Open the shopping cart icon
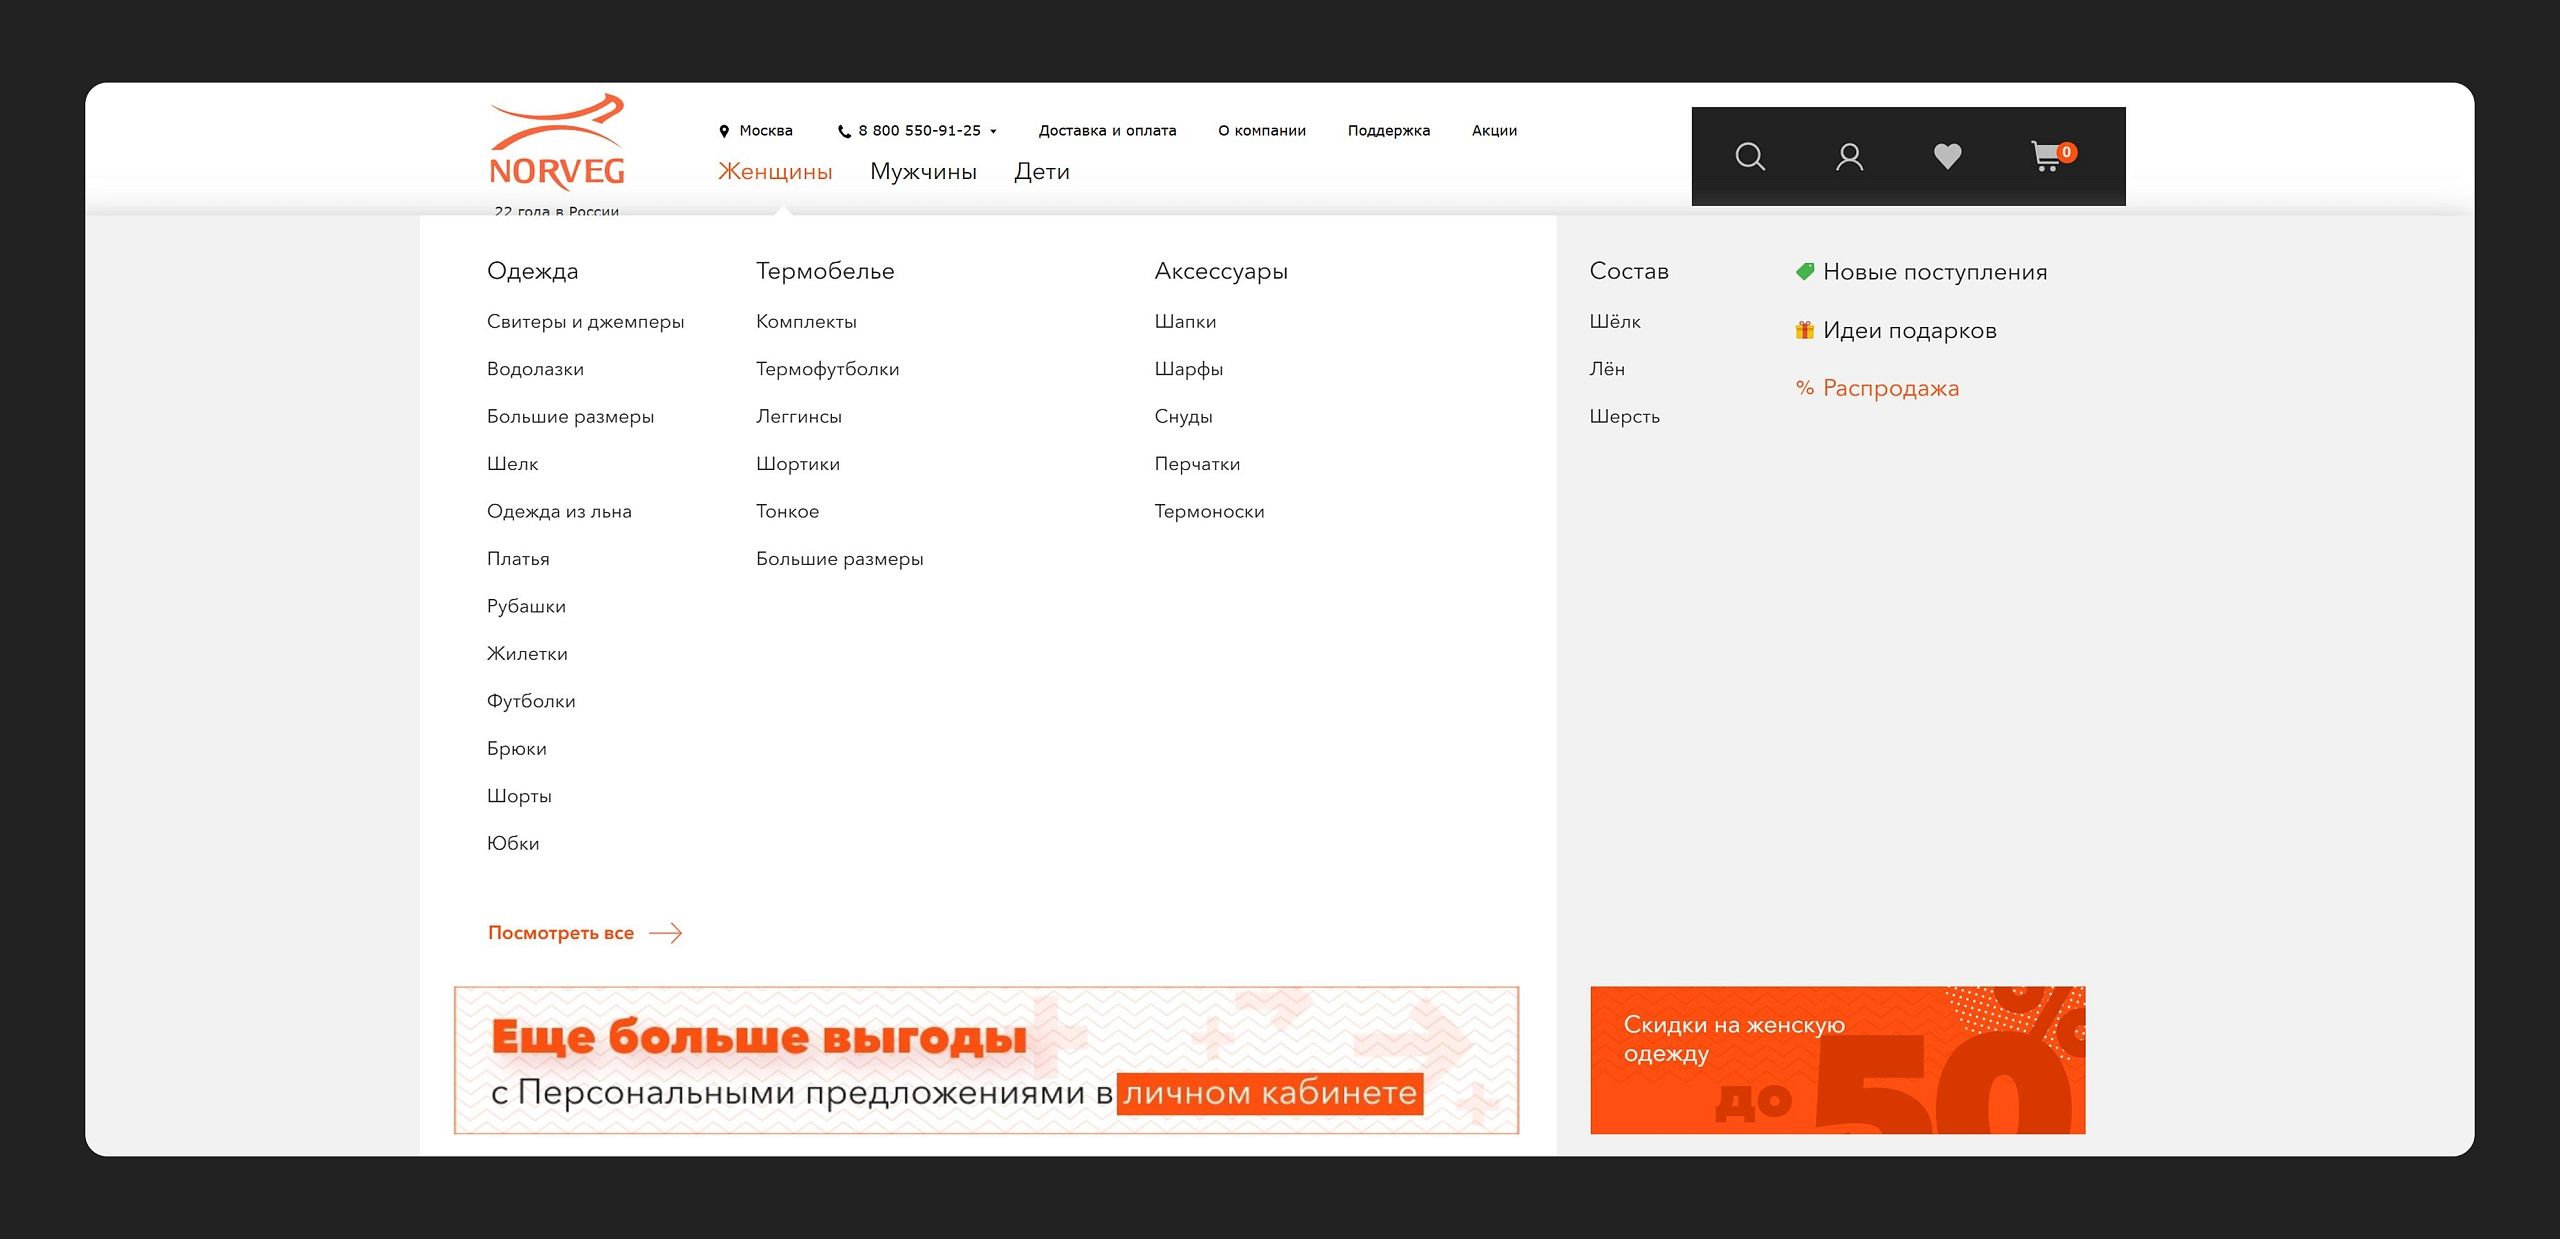 [x=2047, y=157]
